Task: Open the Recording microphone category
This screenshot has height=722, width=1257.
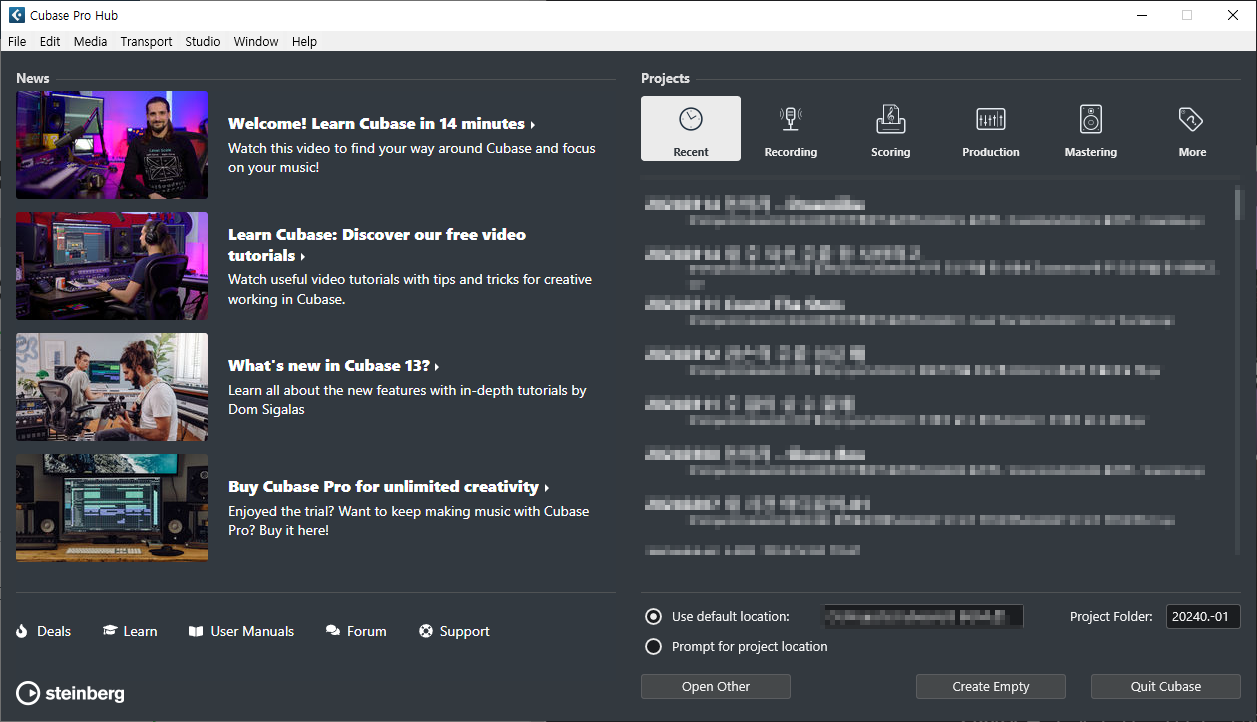Action: point(791,129)
